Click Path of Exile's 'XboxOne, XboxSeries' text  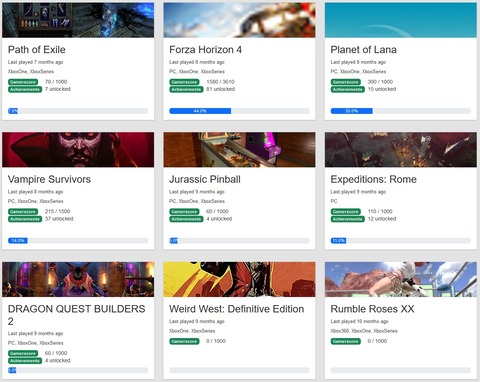tap(31, 72)
